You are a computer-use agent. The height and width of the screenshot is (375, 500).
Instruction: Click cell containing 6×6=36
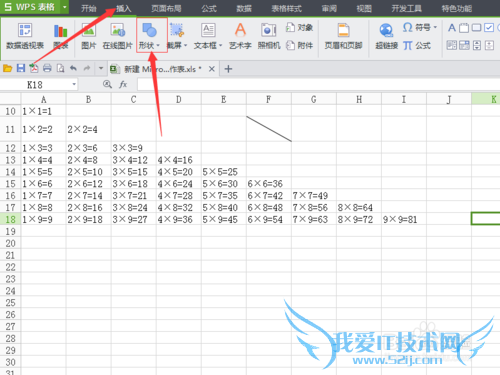point(269,184)
